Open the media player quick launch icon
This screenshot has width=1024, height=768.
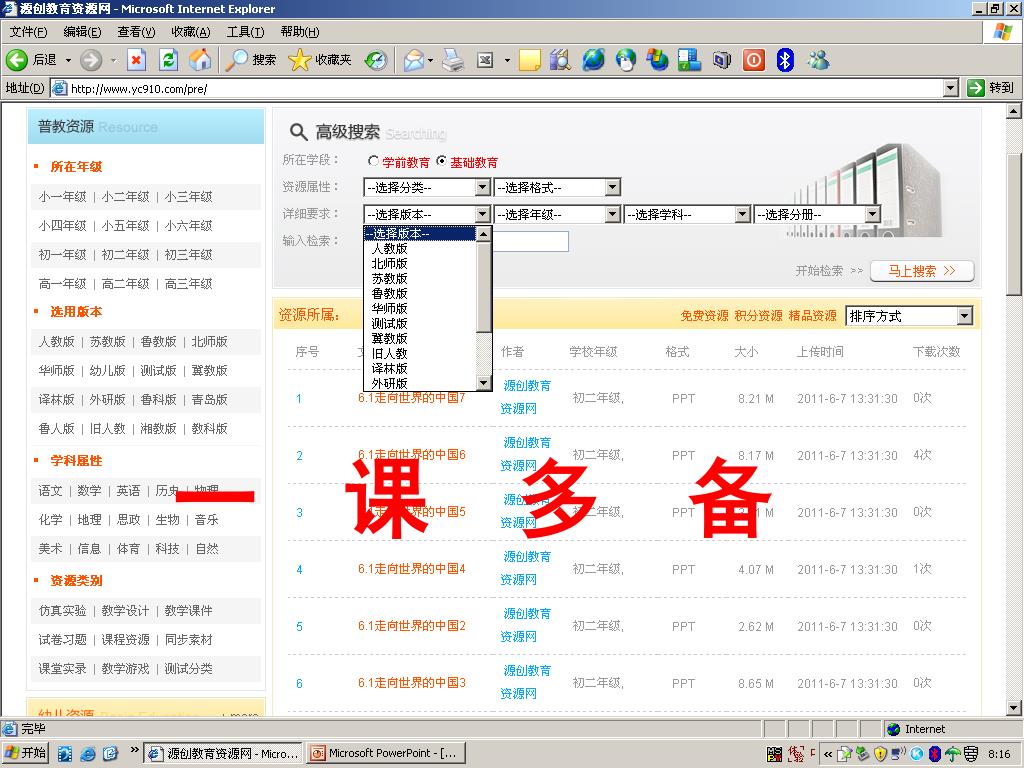coord(64,754)
